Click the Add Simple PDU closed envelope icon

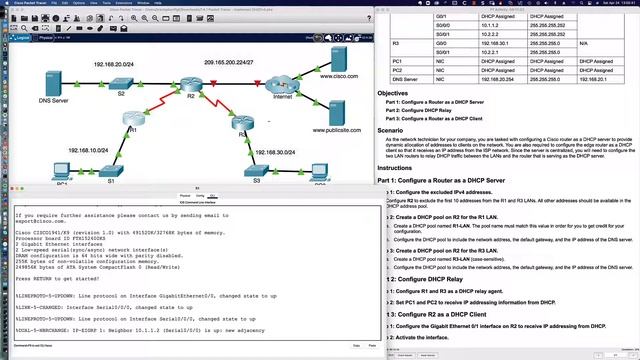[113, 28]
